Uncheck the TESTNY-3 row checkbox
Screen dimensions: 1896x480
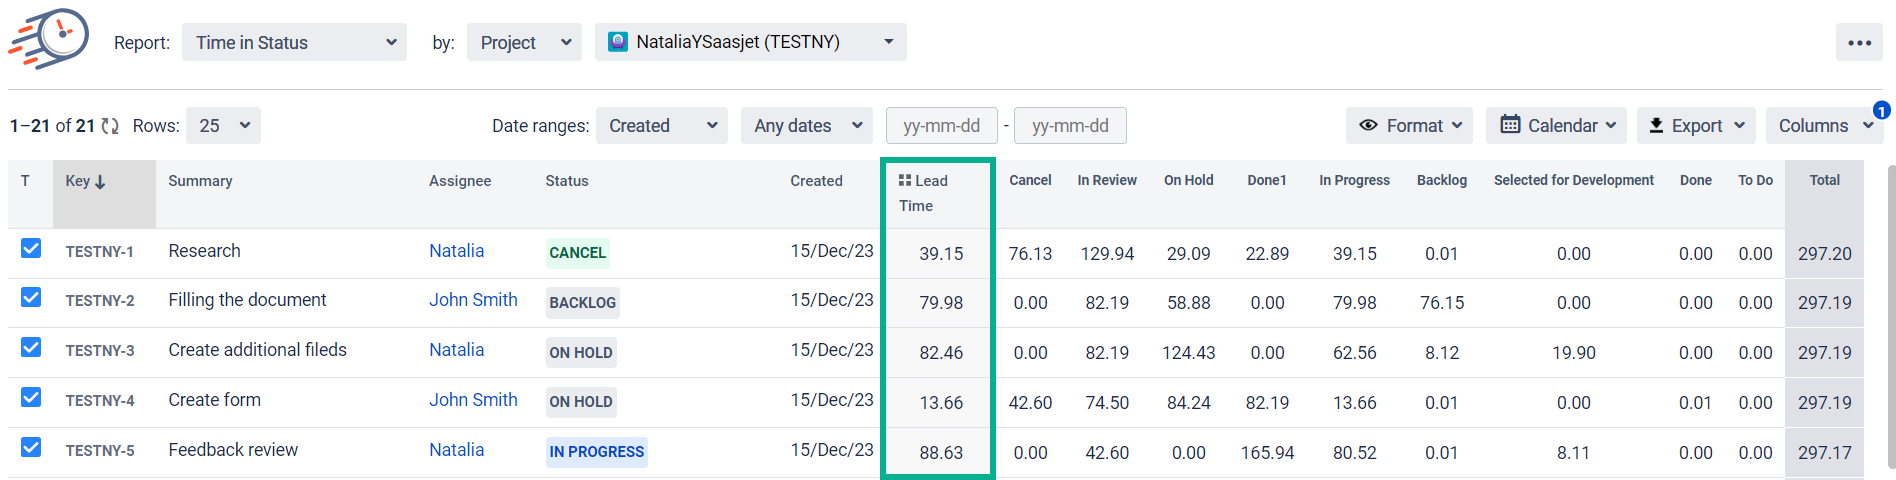coord(31,347)
